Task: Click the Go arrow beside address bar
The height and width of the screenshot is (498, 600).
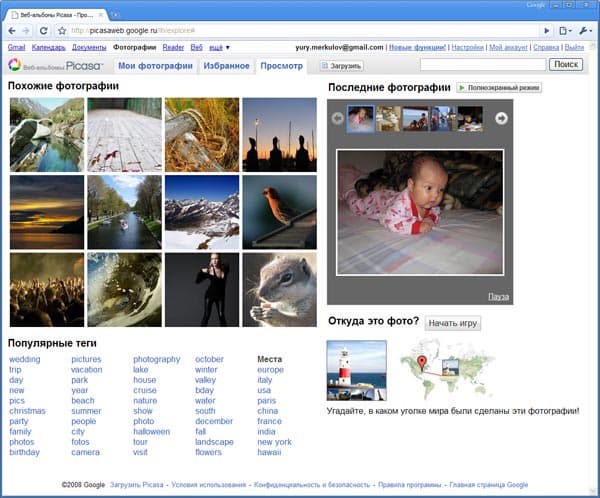Action: [546, 31]
